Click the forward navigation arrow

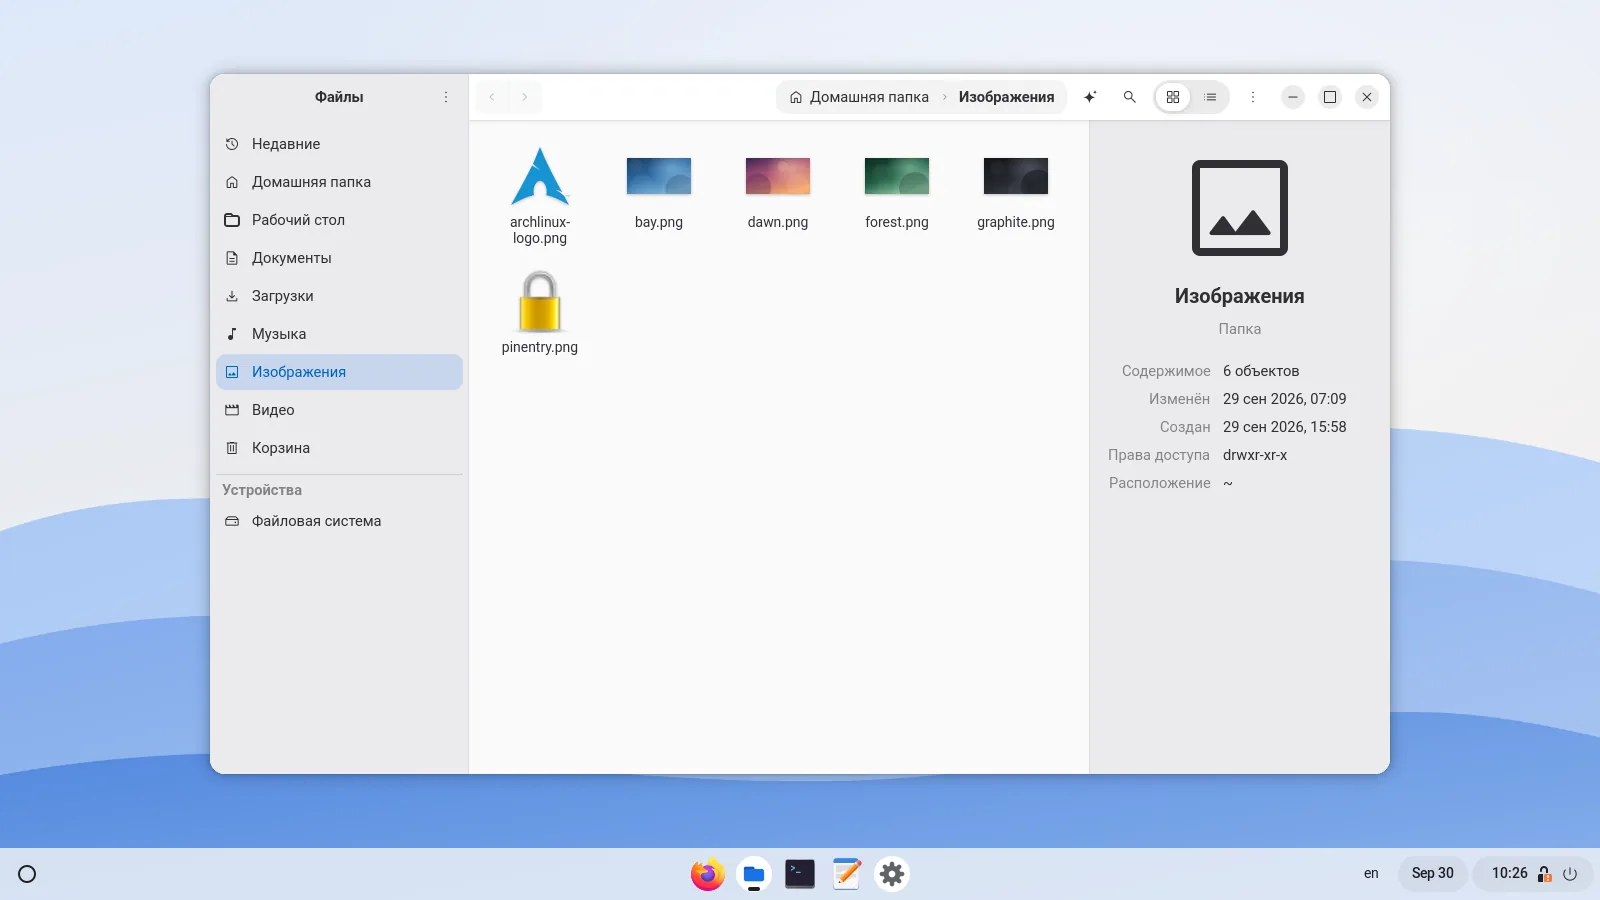(x=525, y=97)
